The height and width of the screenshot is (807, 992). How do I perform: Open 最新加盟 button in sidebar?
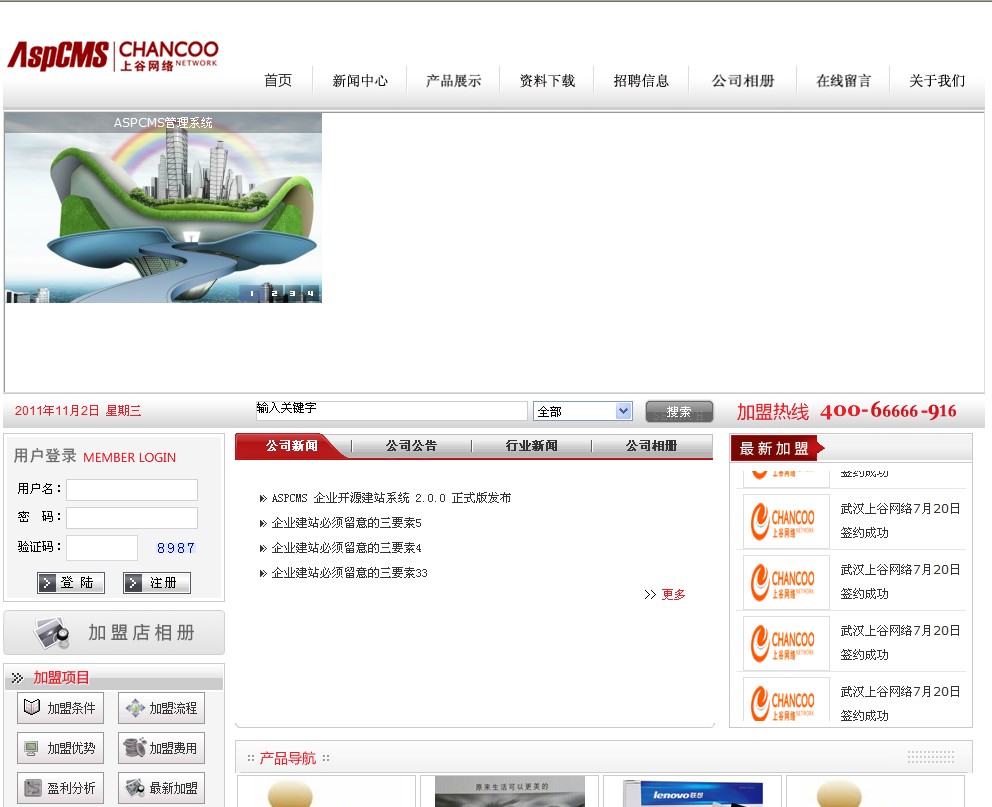click(161, 788)
